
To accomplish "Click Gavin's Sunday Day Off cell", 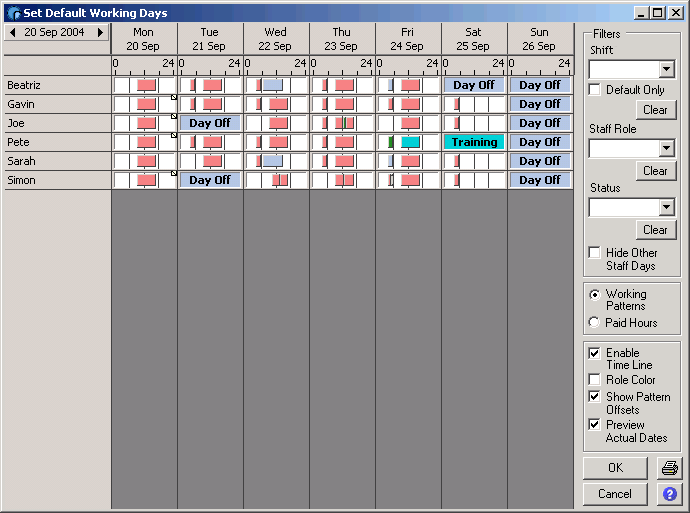I will [540, 104].
